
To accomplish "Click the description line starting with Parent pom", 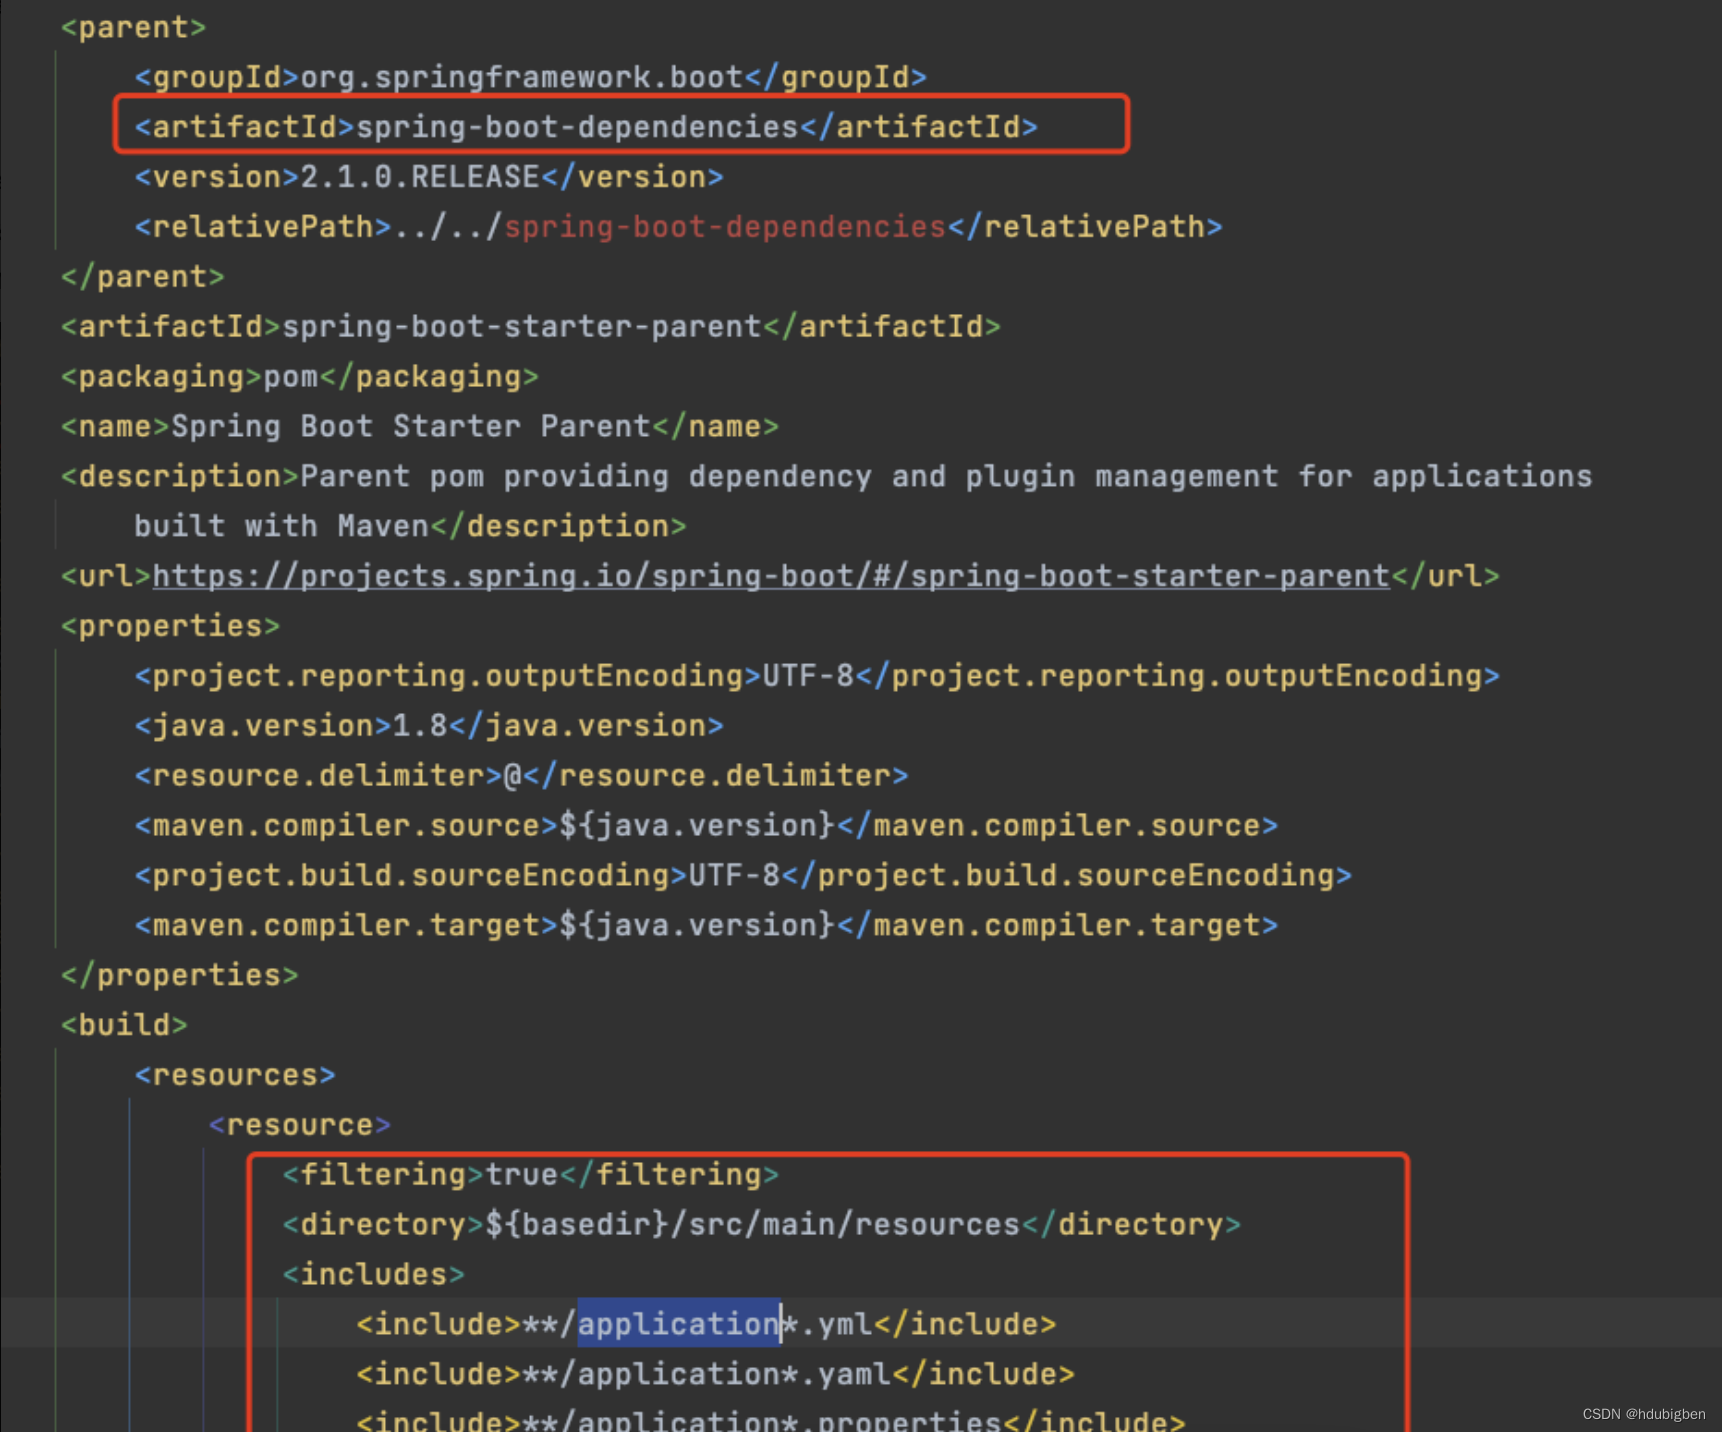I will point(826,477).
